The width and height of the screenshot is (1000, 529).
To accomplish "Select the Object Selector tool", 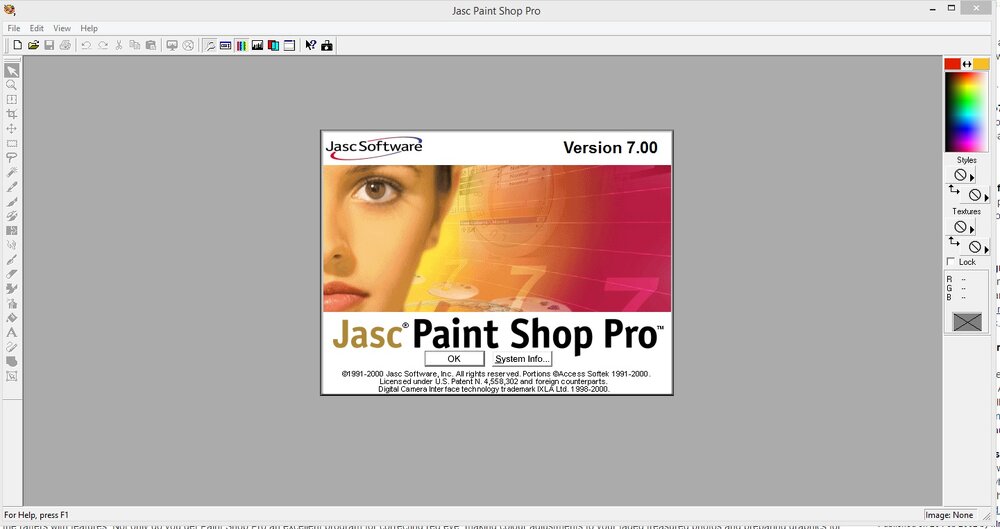I will pos(11,376).
